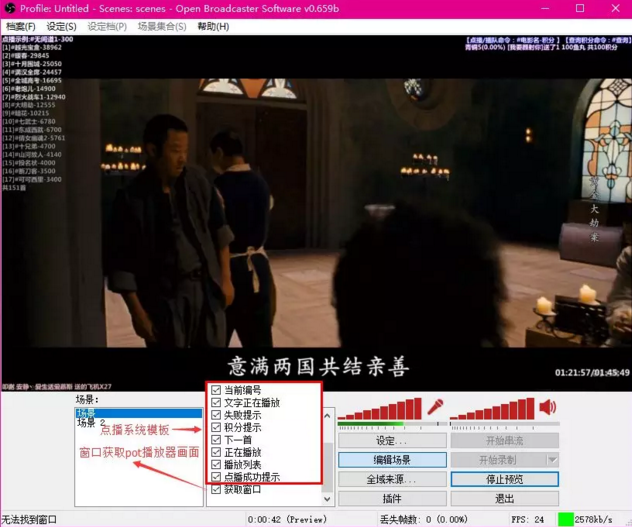Mute the microphone icon

pyautogui.click(x=435, y=406)
